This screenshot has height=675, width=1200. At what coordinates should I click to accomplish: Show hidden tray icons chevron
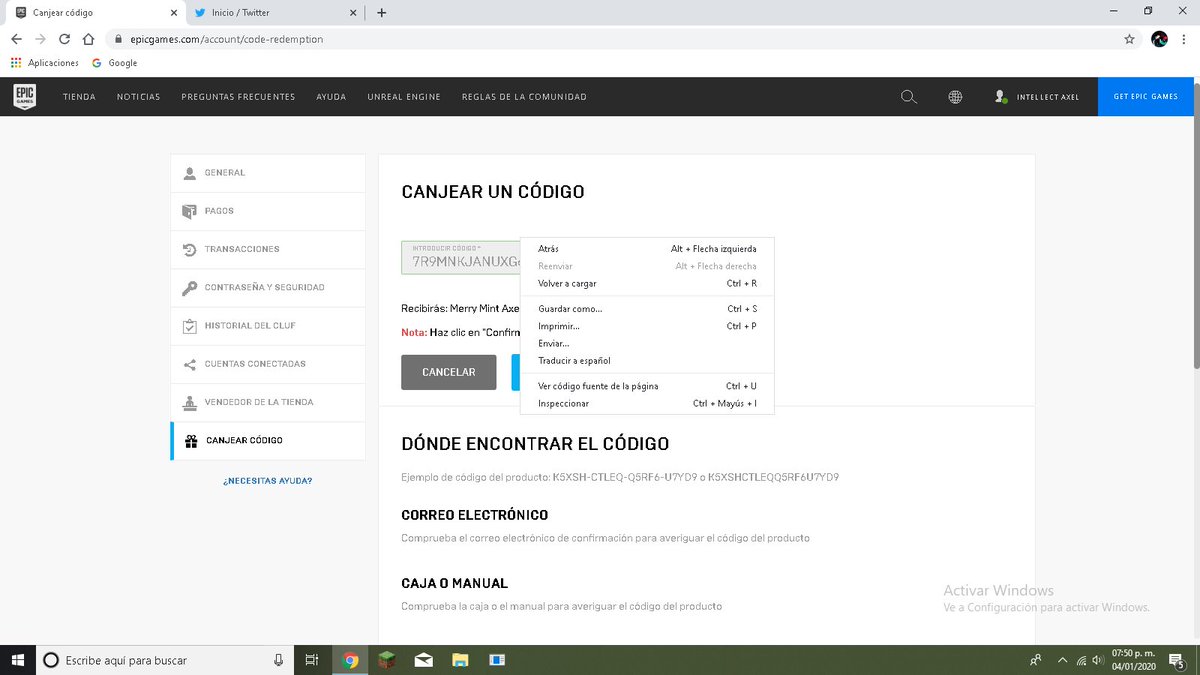click(1062, 660)
